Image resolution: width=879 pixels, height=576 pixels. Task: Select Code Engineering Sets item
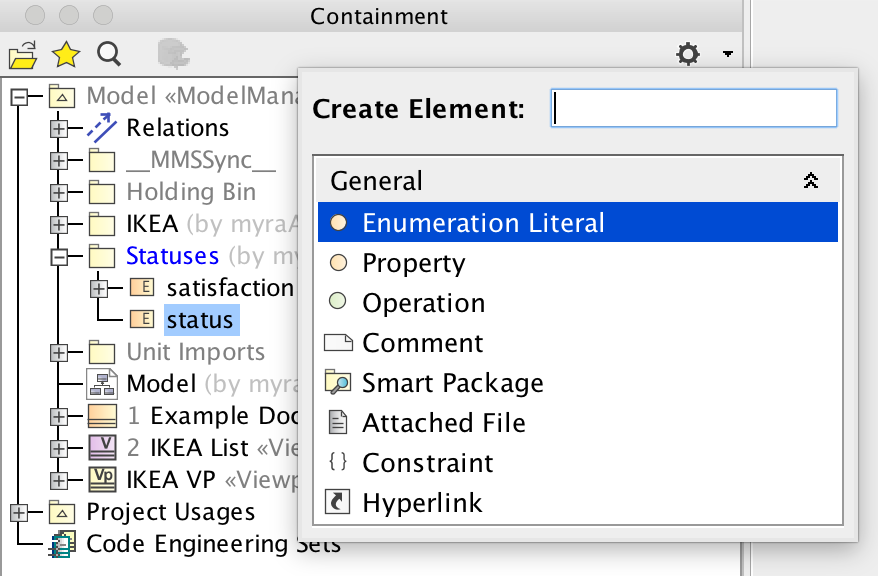click(213, 544)
